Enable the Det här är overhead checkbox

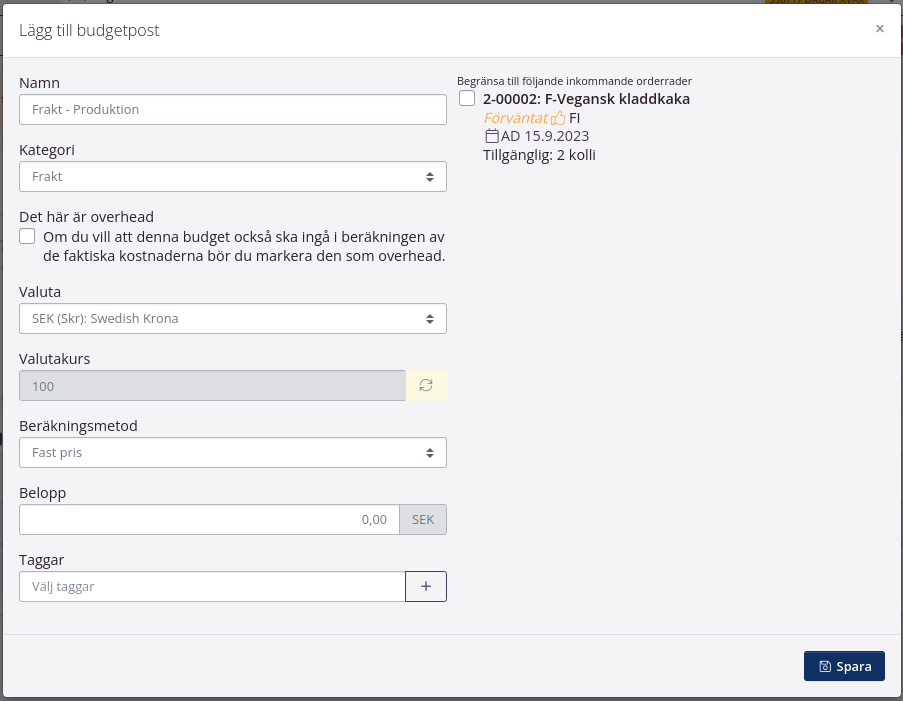click(27, 237)
